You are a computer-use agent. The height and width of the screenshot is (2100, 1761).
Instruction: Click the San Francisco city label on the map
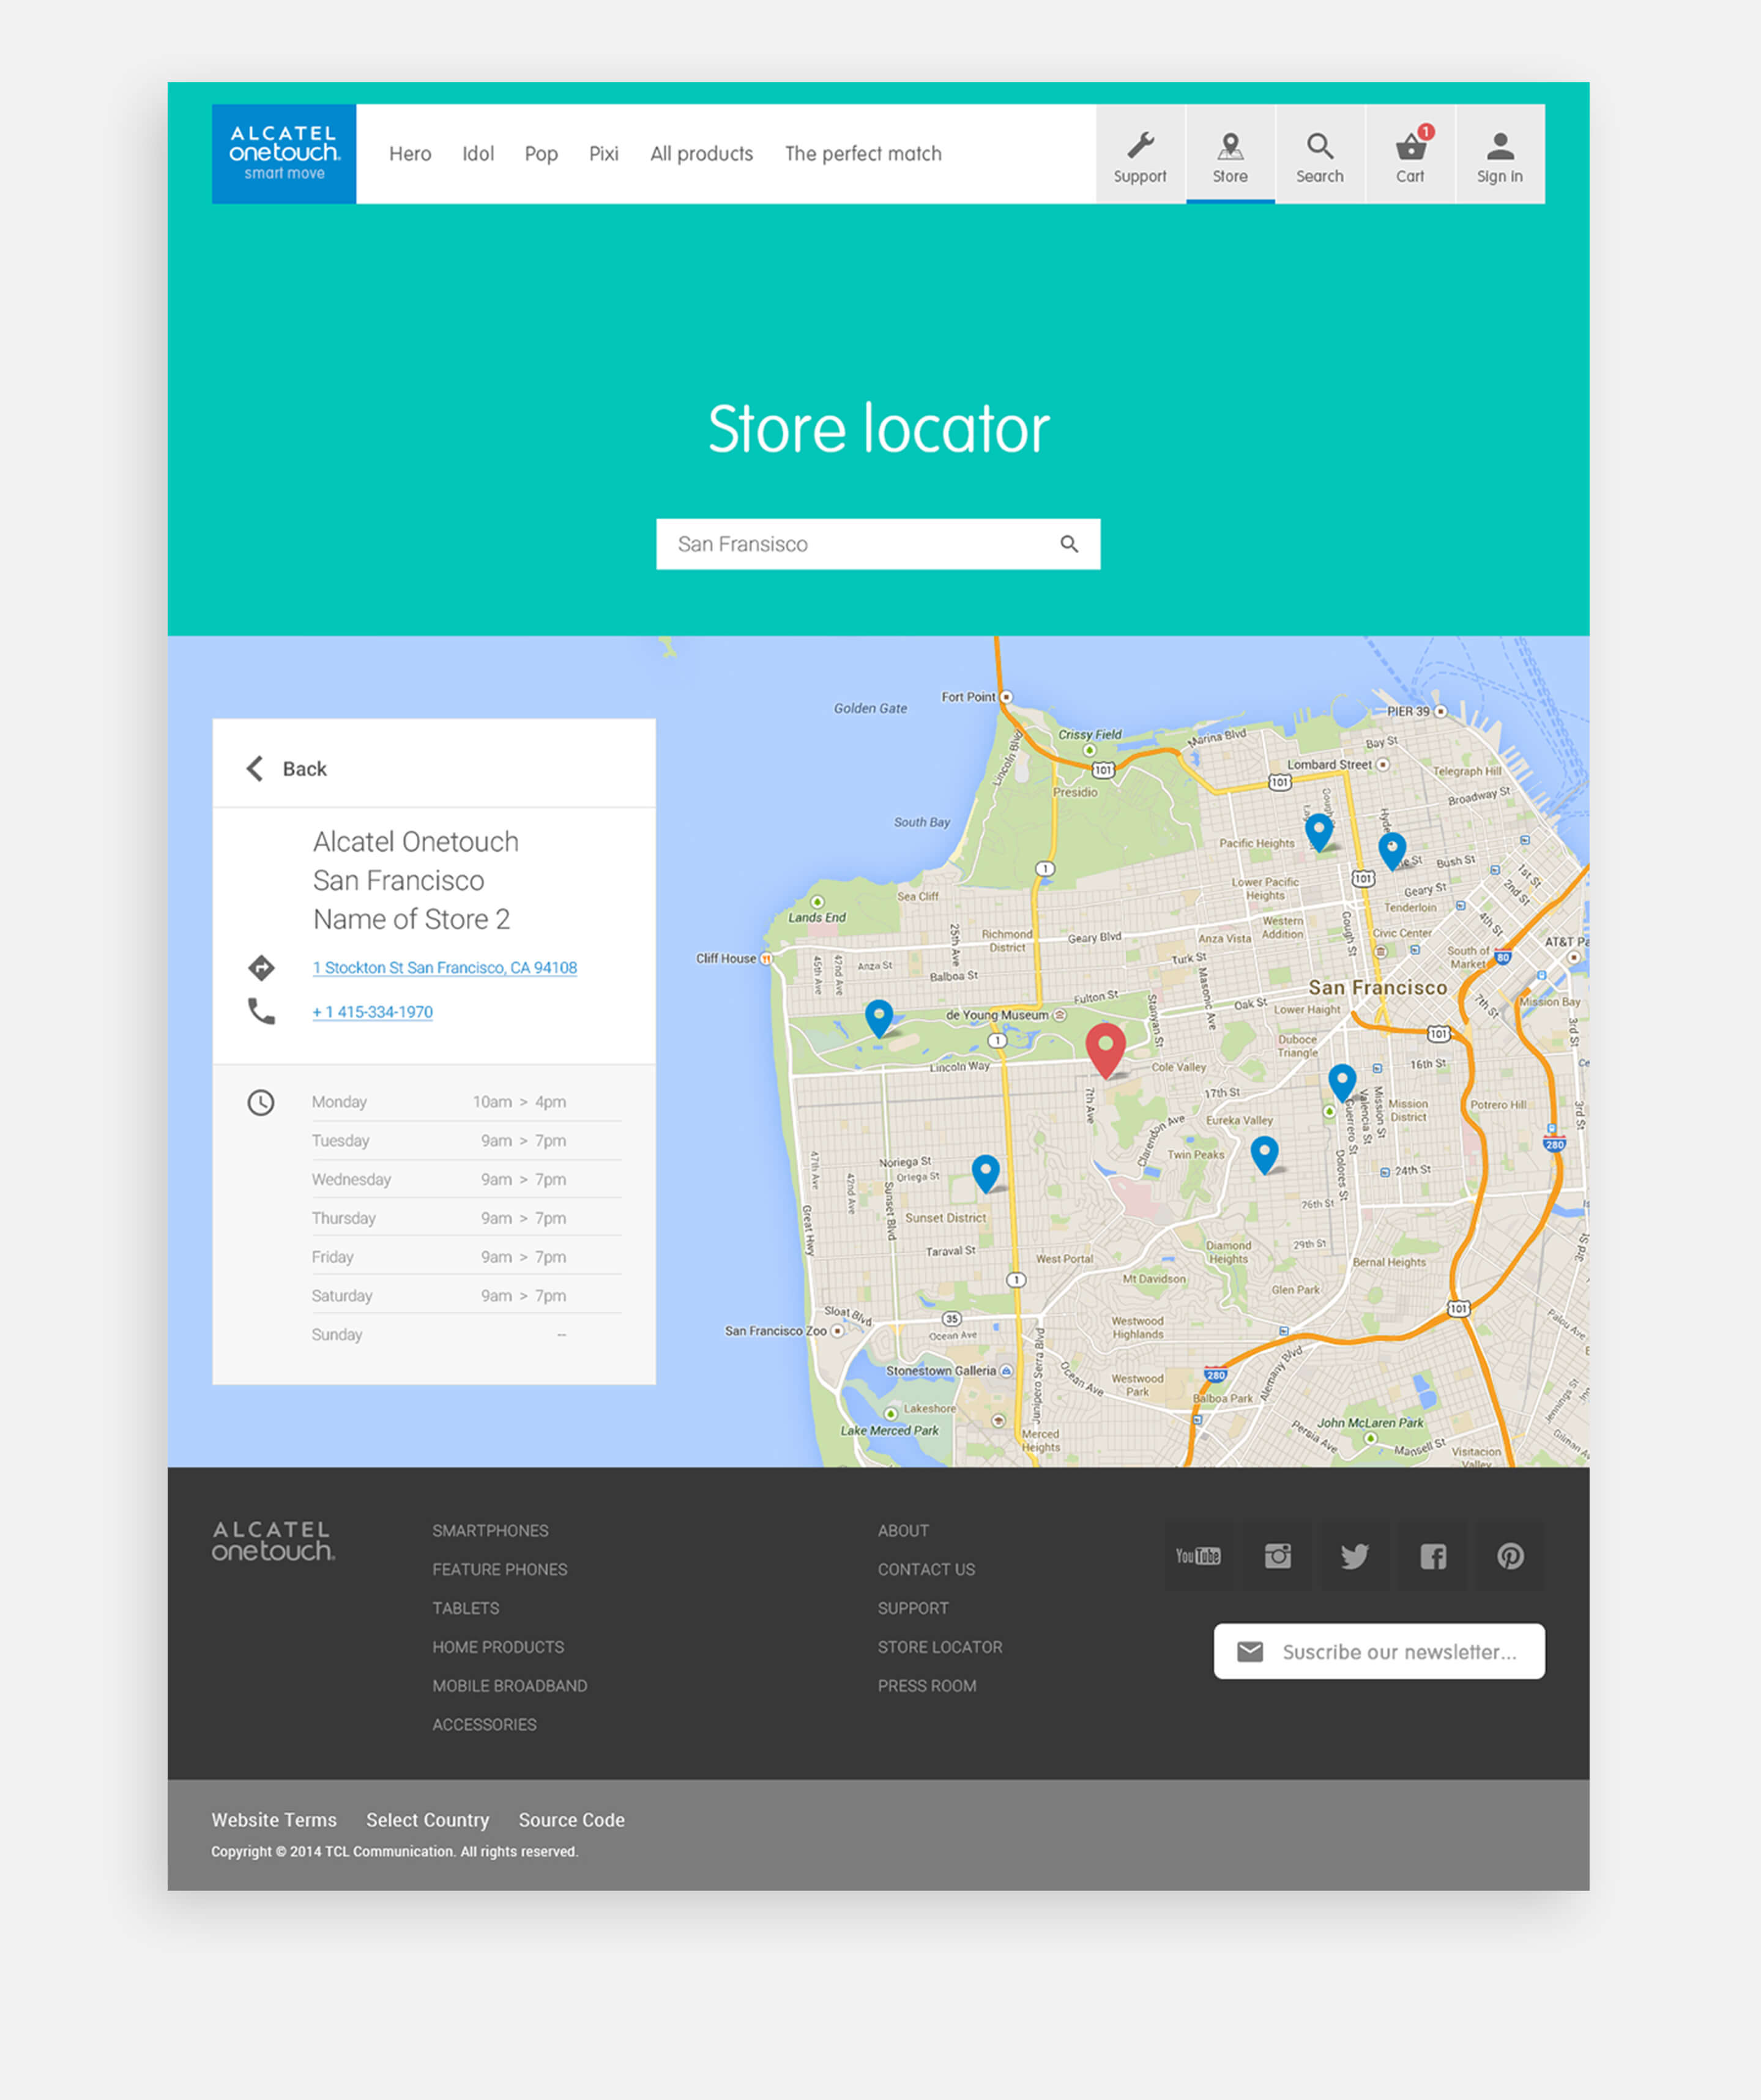click(x=1377, y=988)
